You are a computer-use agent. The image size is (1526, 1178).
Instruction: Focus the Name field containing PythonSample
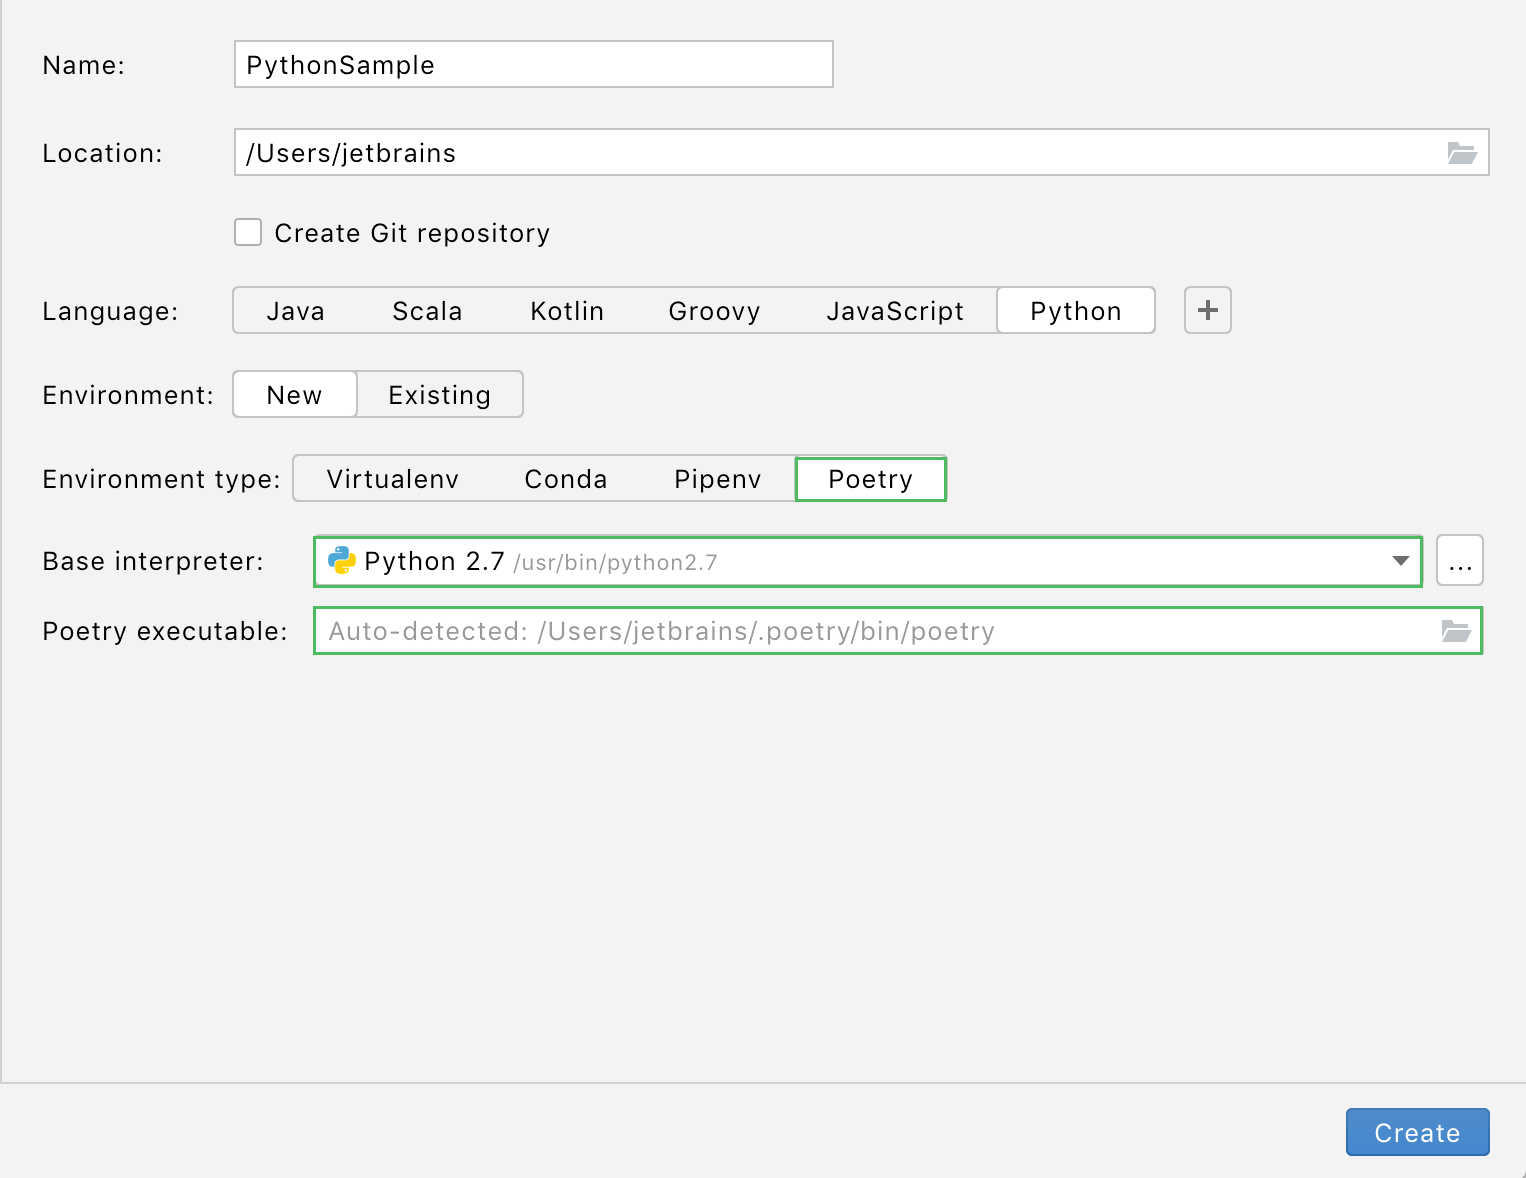click(x=533, y=65)
